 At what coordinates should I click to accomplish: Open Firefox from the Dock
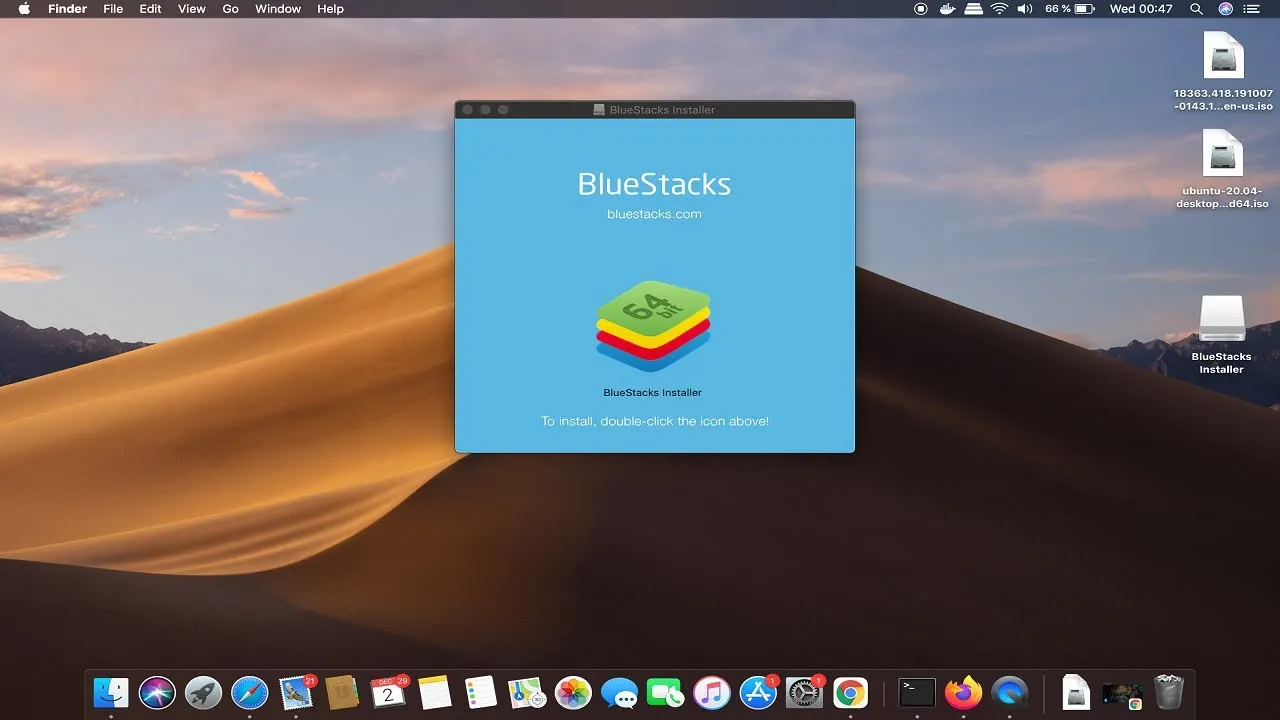(x=963, y=691)
